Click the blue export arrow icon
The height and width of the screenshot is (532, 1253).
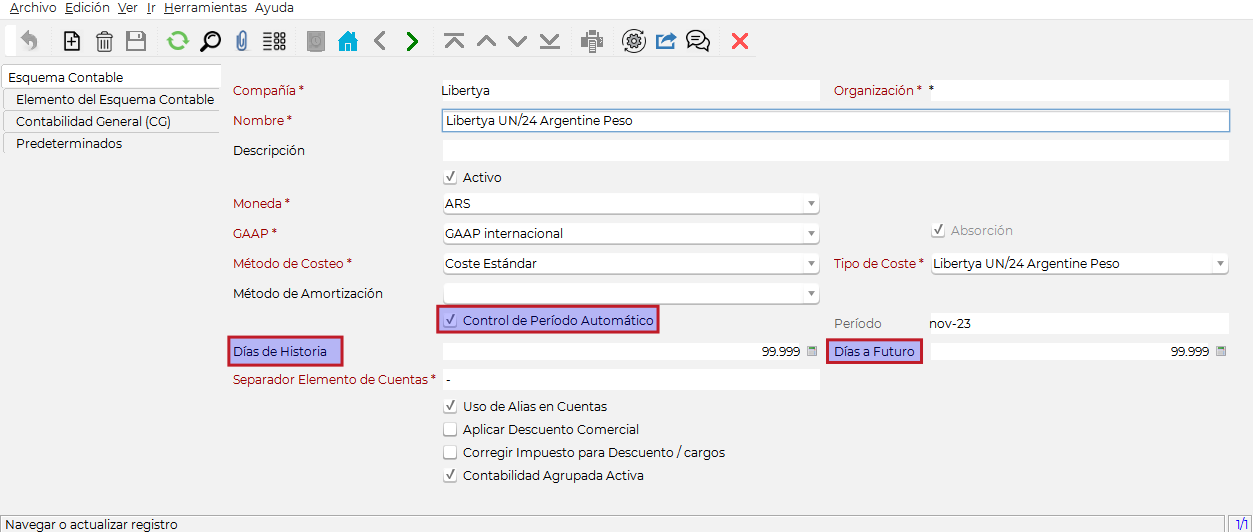(x=666, y=41)
